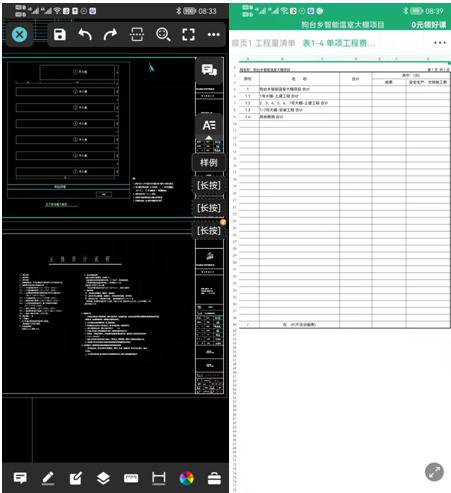Screen dimensions: 451x493
Task: Tap the 0元领好课 link
Action: [428, 25]
